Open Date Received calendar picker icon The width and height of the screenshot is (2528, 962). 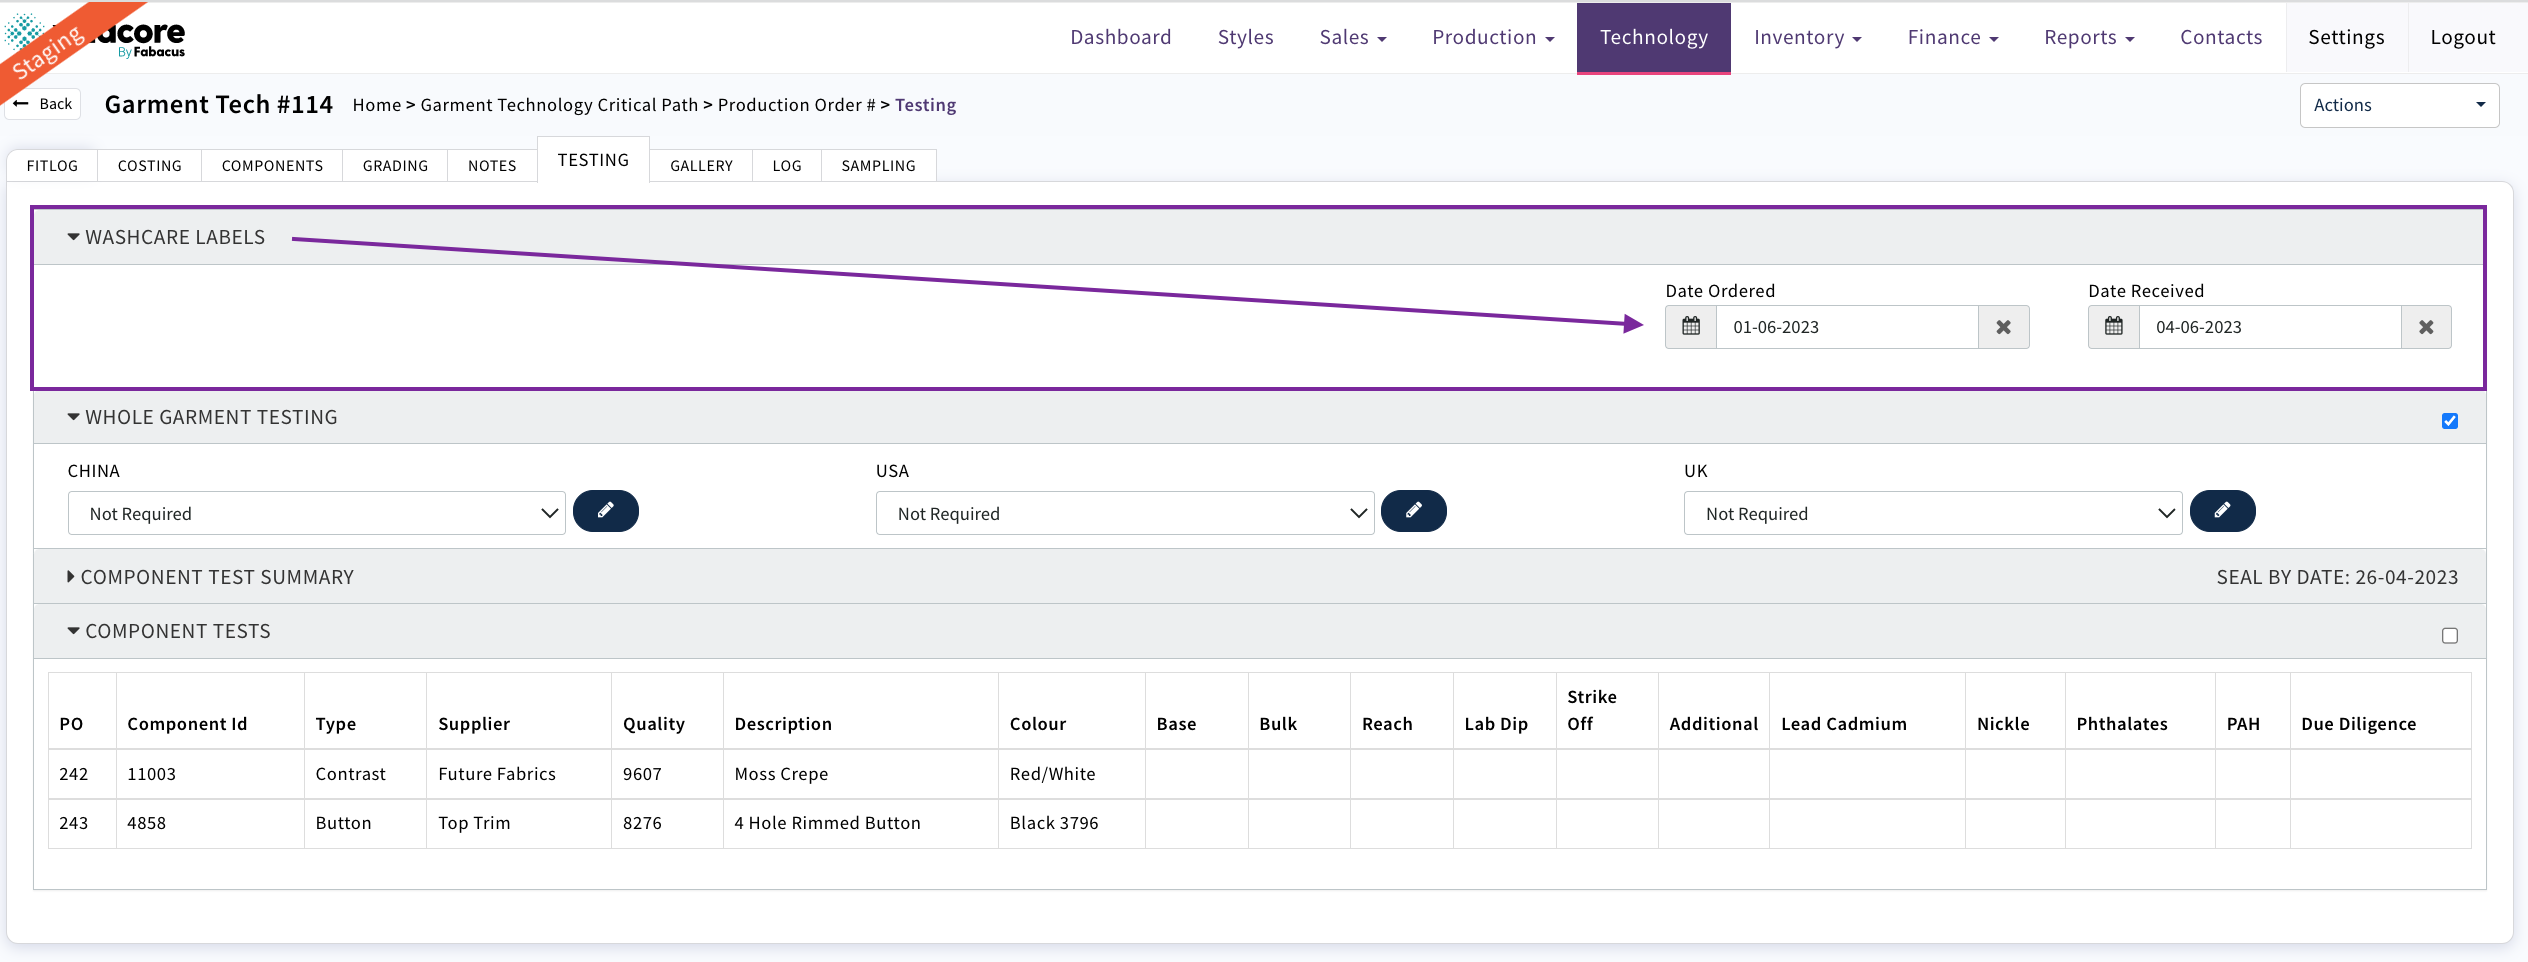(2113, 327)
